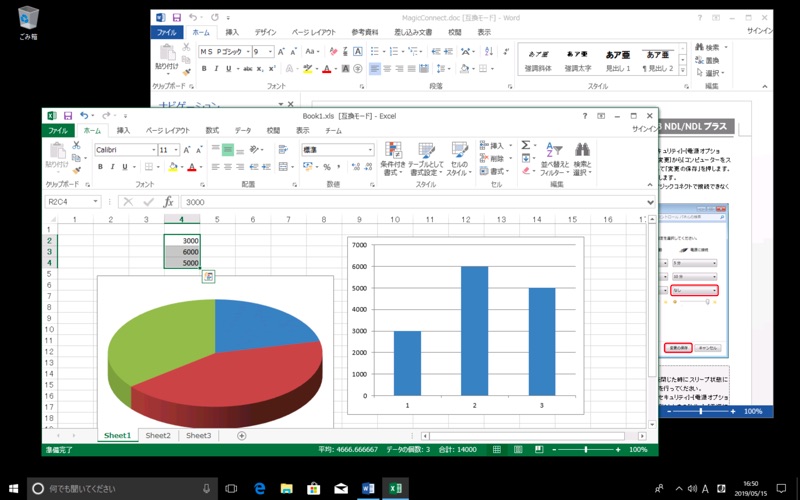Open Excel conditional formatting (条件付き書式)
Screen dimensions: 800x500
pyautogui.click(x=393, y=159)
